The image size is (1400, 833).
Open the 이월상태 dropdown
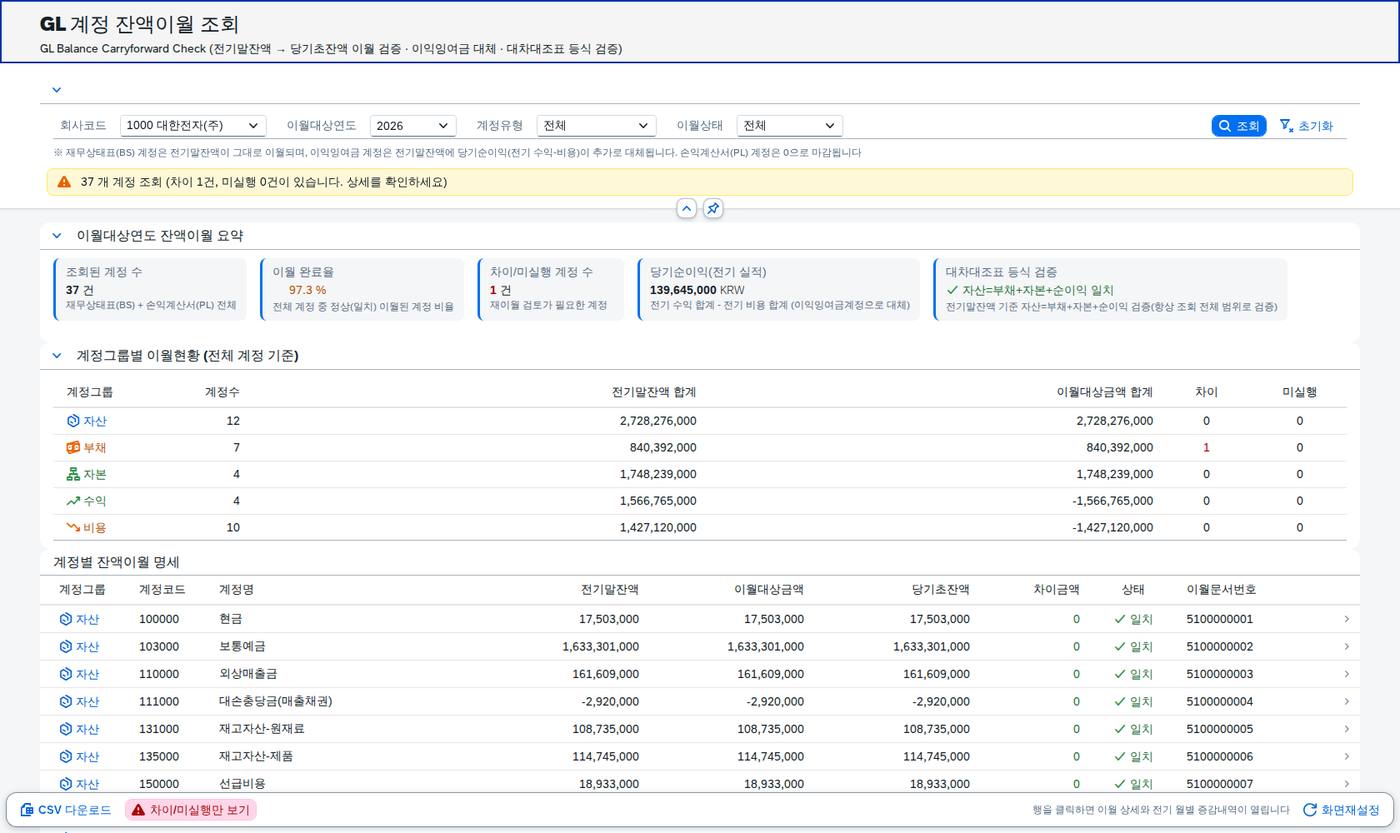click(789, 126)
